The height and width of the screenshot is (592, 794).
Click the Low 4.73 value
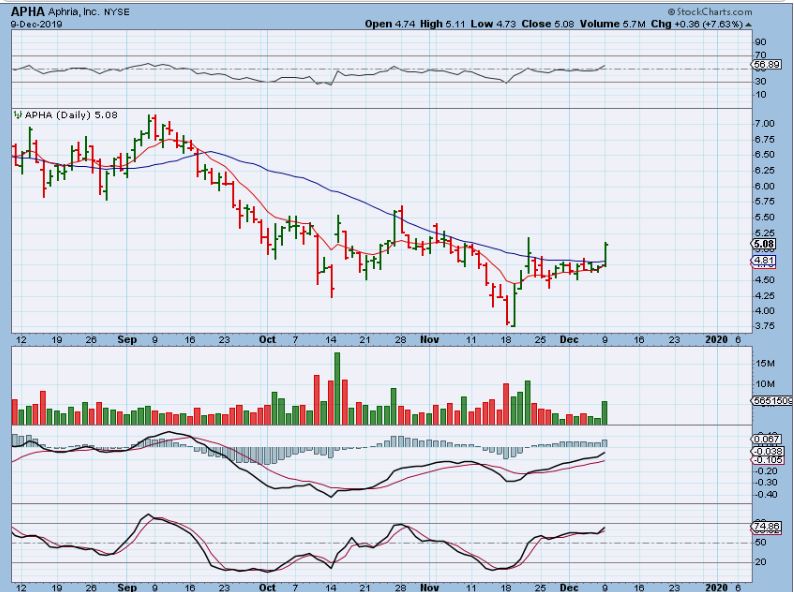493,24
